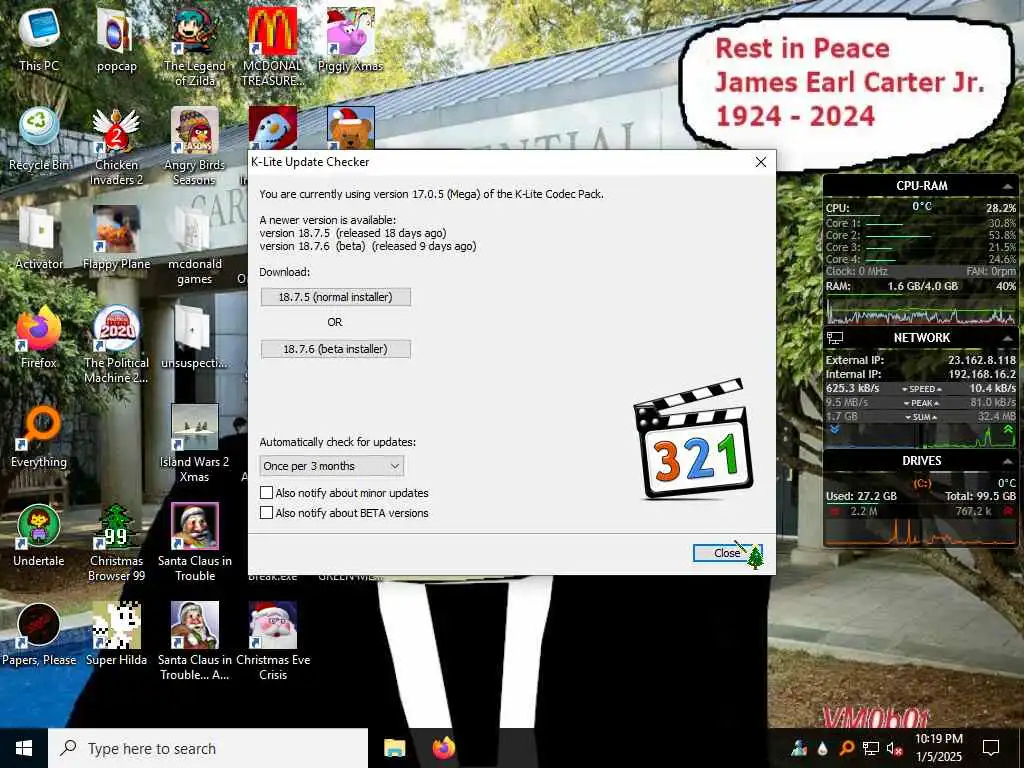
Task: Click Internal IP value 192.168.16.2
Action: [982, 374]
